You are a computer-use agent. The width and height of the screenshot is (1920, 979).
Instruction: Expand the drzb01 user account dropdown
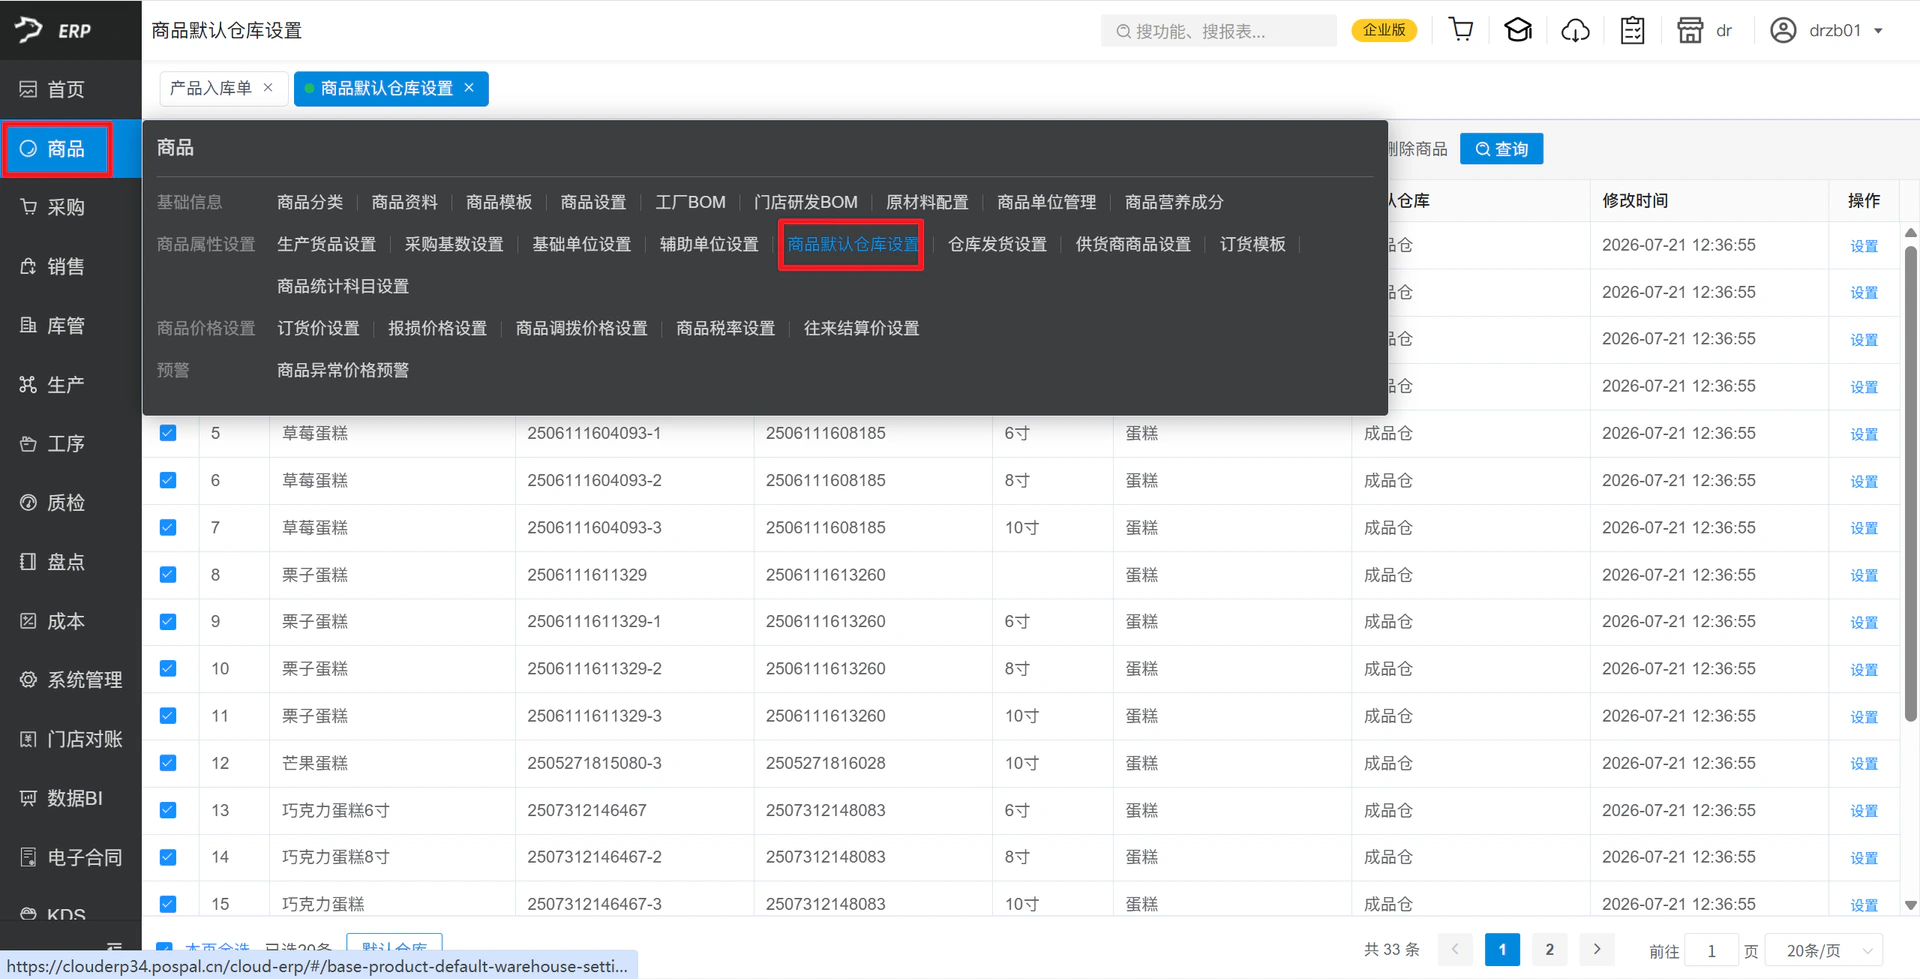pyautogui.click(x=1827, y=30)
